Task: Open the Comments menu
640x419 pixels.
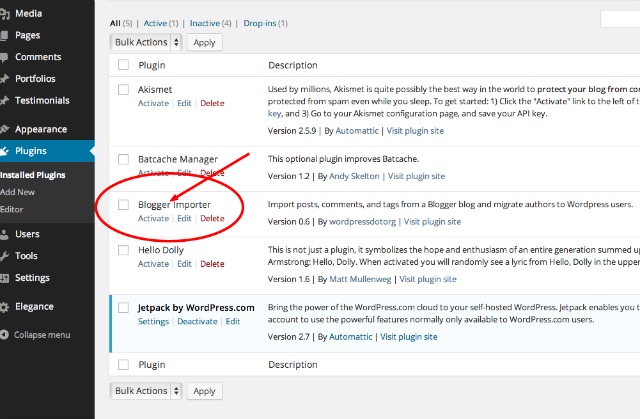Action: (x=38, y=57)
